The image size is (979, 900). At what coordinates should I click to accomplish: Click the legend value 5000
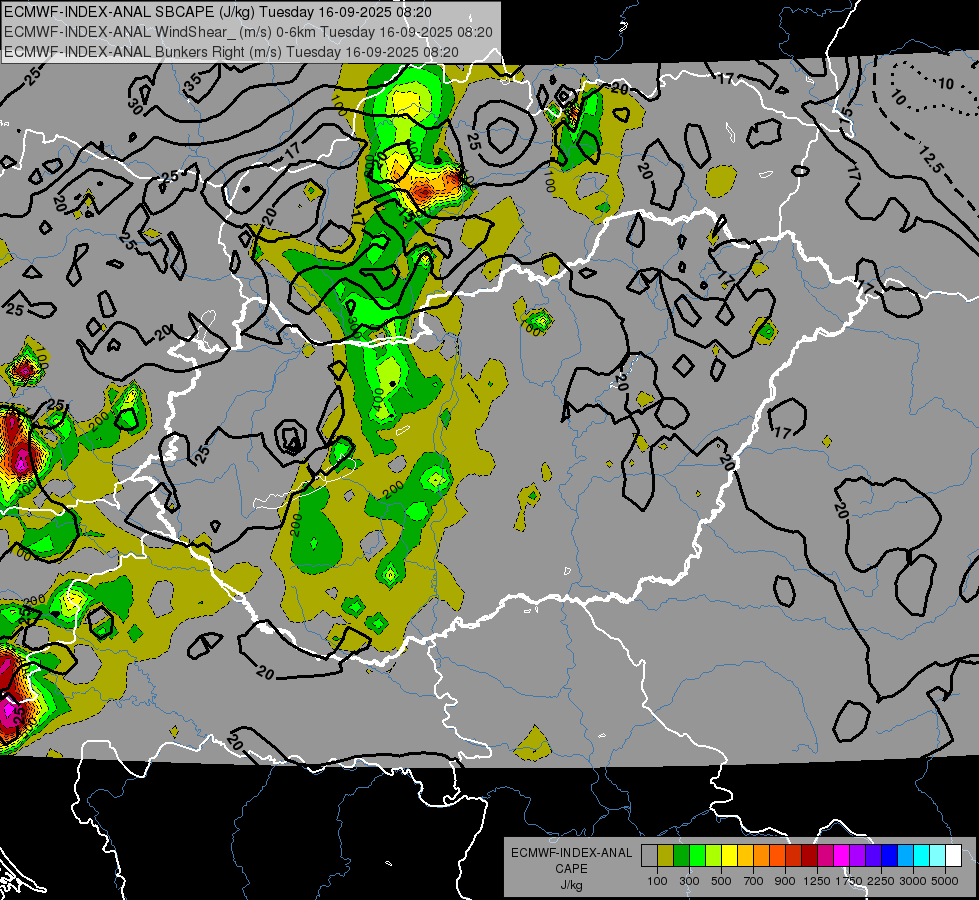[945, 881]
